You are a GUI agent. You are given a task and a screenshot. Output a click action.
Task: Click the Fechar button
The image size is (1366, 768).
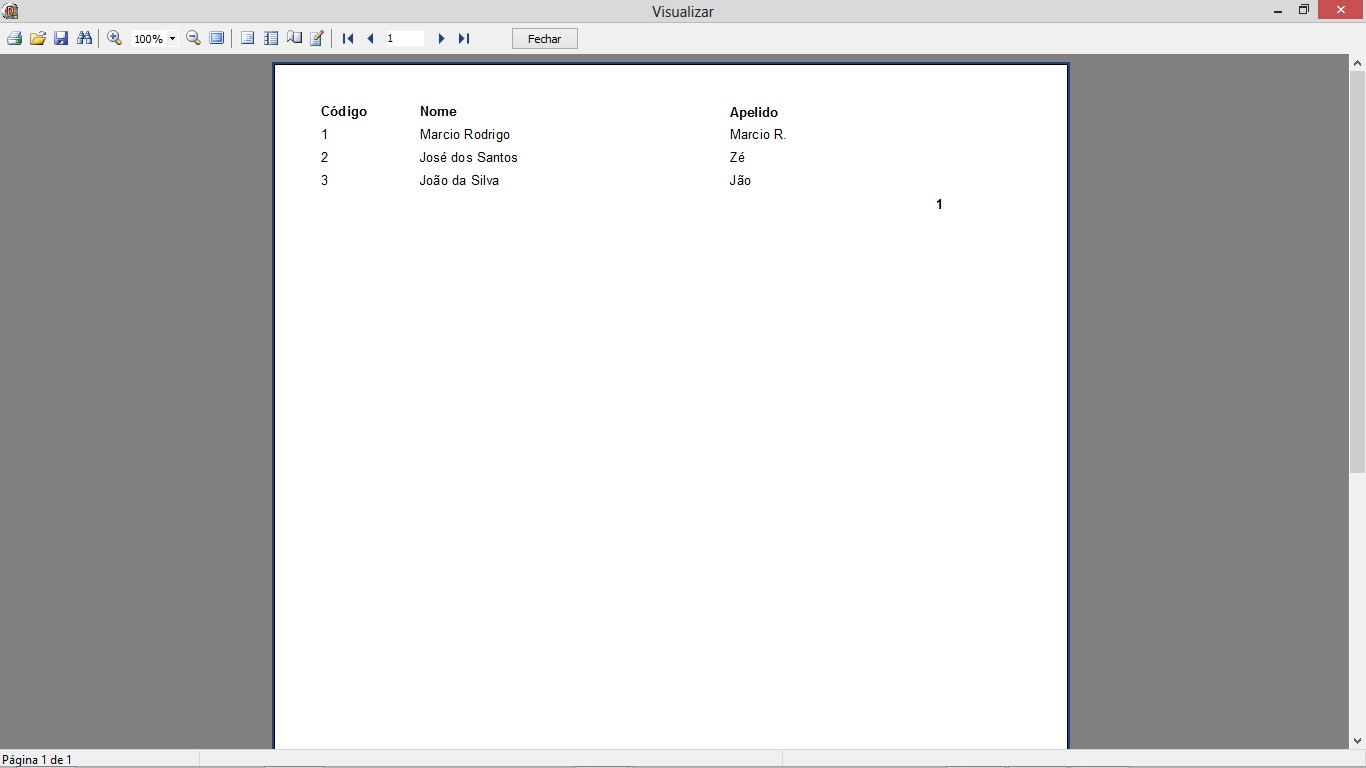(544, 38)
